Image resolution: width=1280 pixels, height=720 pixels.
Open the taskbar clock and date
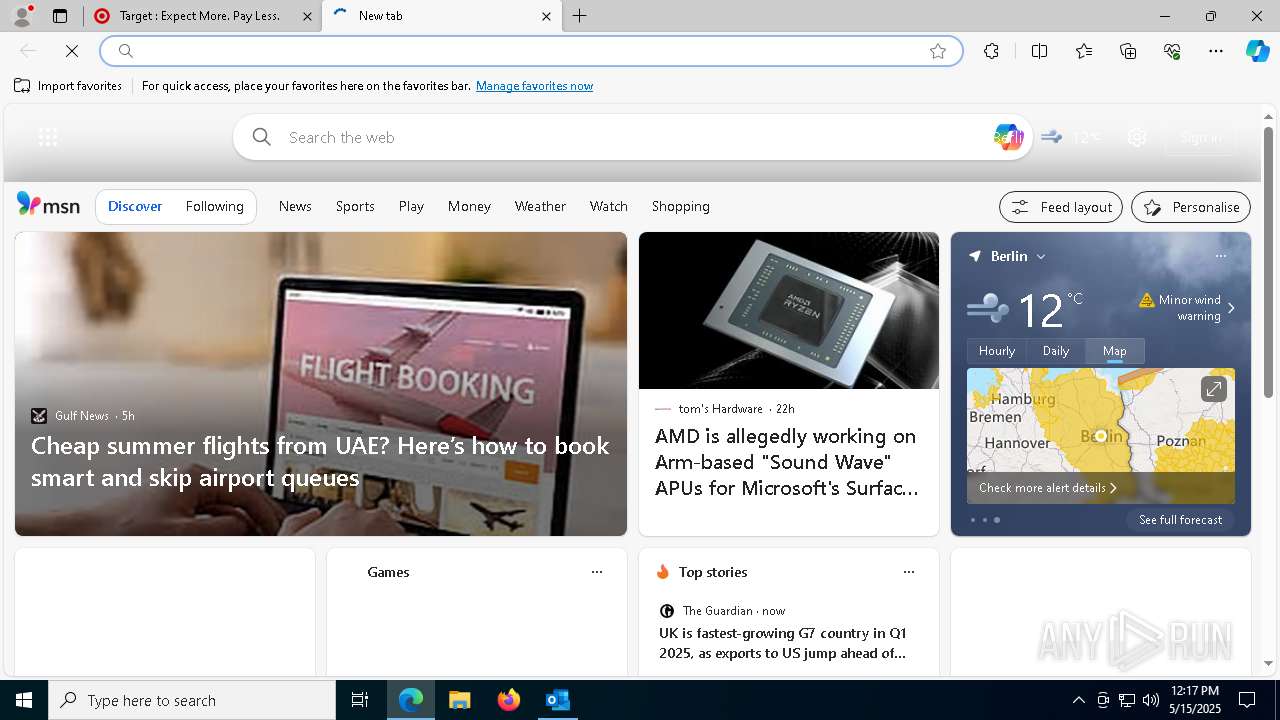pyautogui.click(x=1194, y=700)
